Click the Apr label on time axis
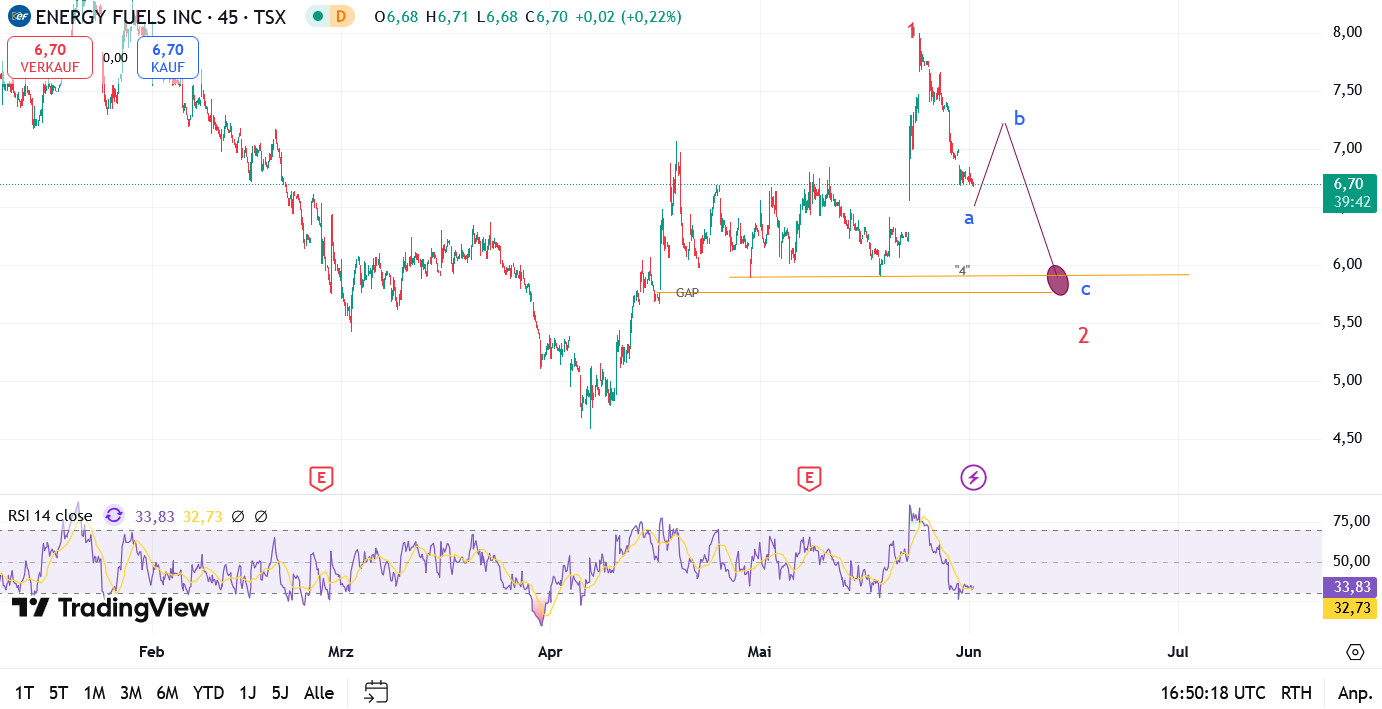This screenshot has width=1382, height=709. tap(550, 652)
